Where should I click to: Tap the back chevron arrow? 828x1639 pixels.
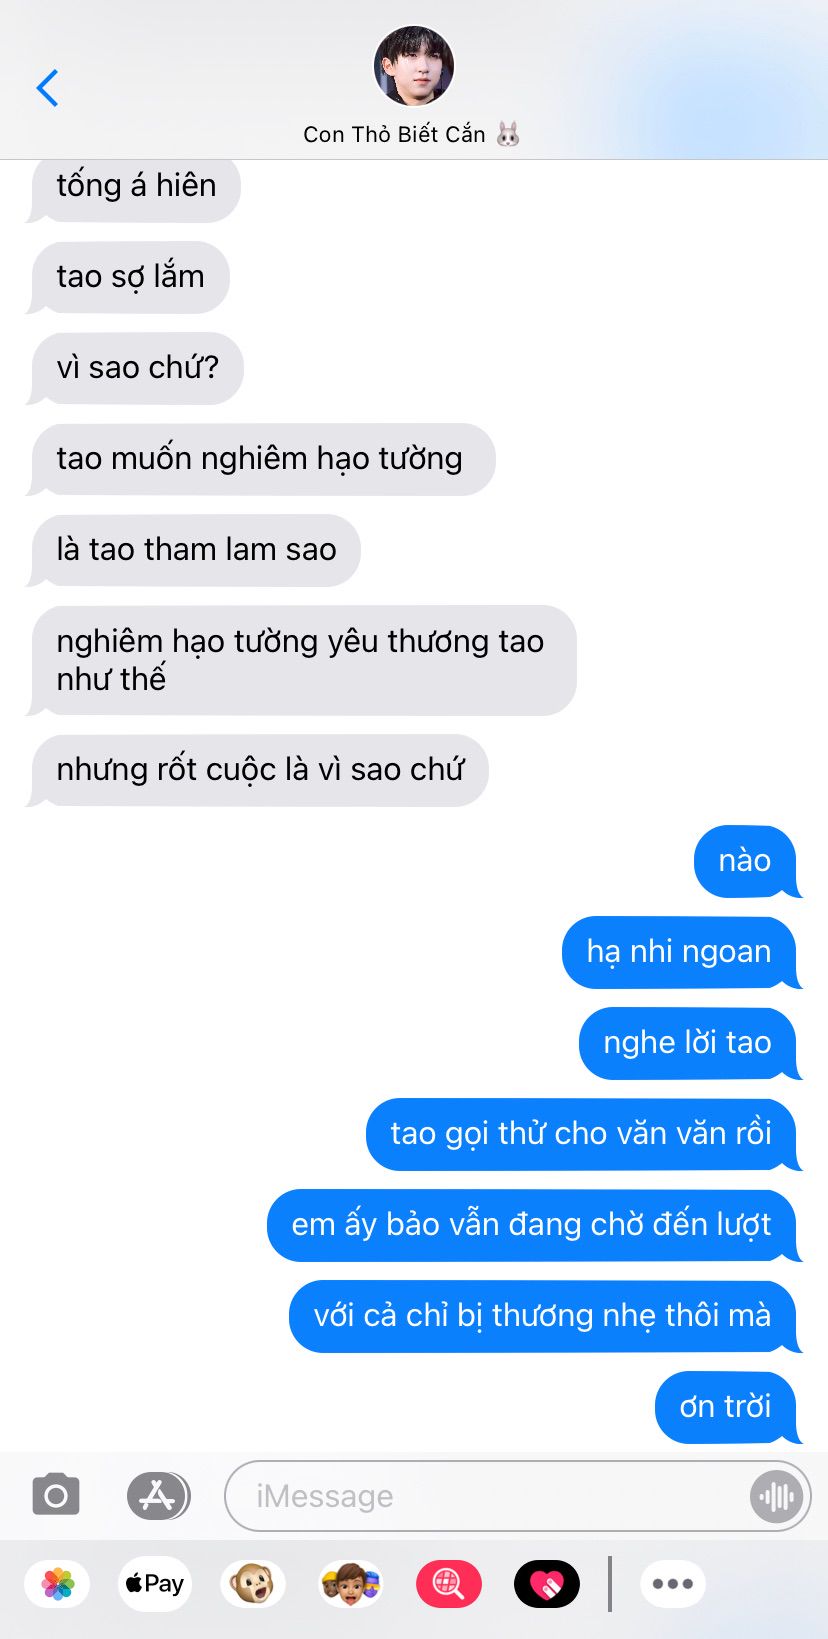tap(47, 88)
